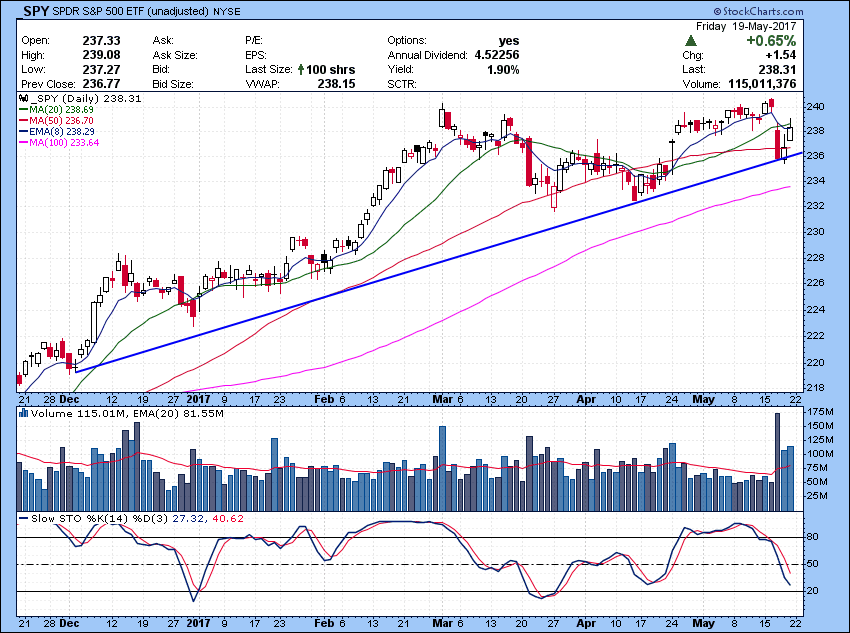Click the 230 price axis label
Screen dimensions: 850x633
[x=817, y=231]
